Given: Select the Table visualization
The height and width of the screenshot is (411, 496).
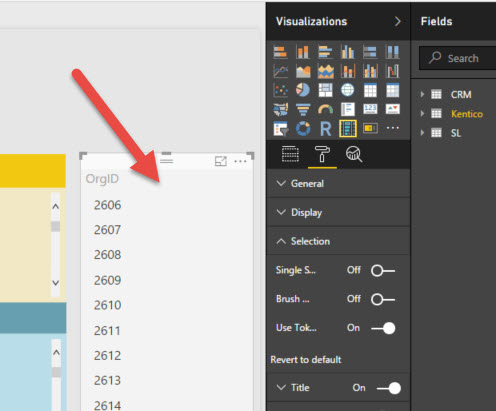Looking at the screenshot, I should click(x=370, y=90).
